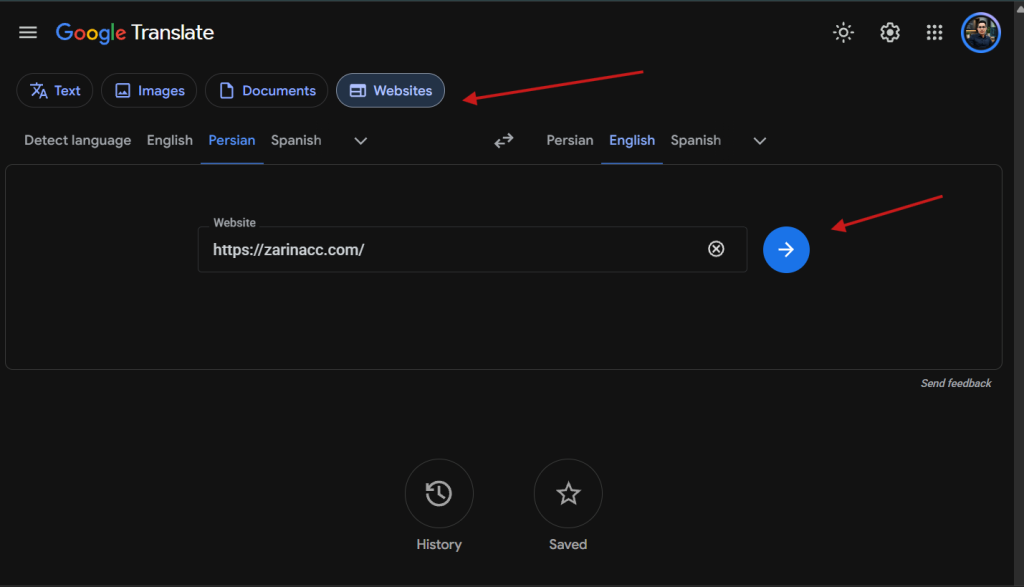Clear the website URL field
This screenshot has height=587, width=1024.
716,249
